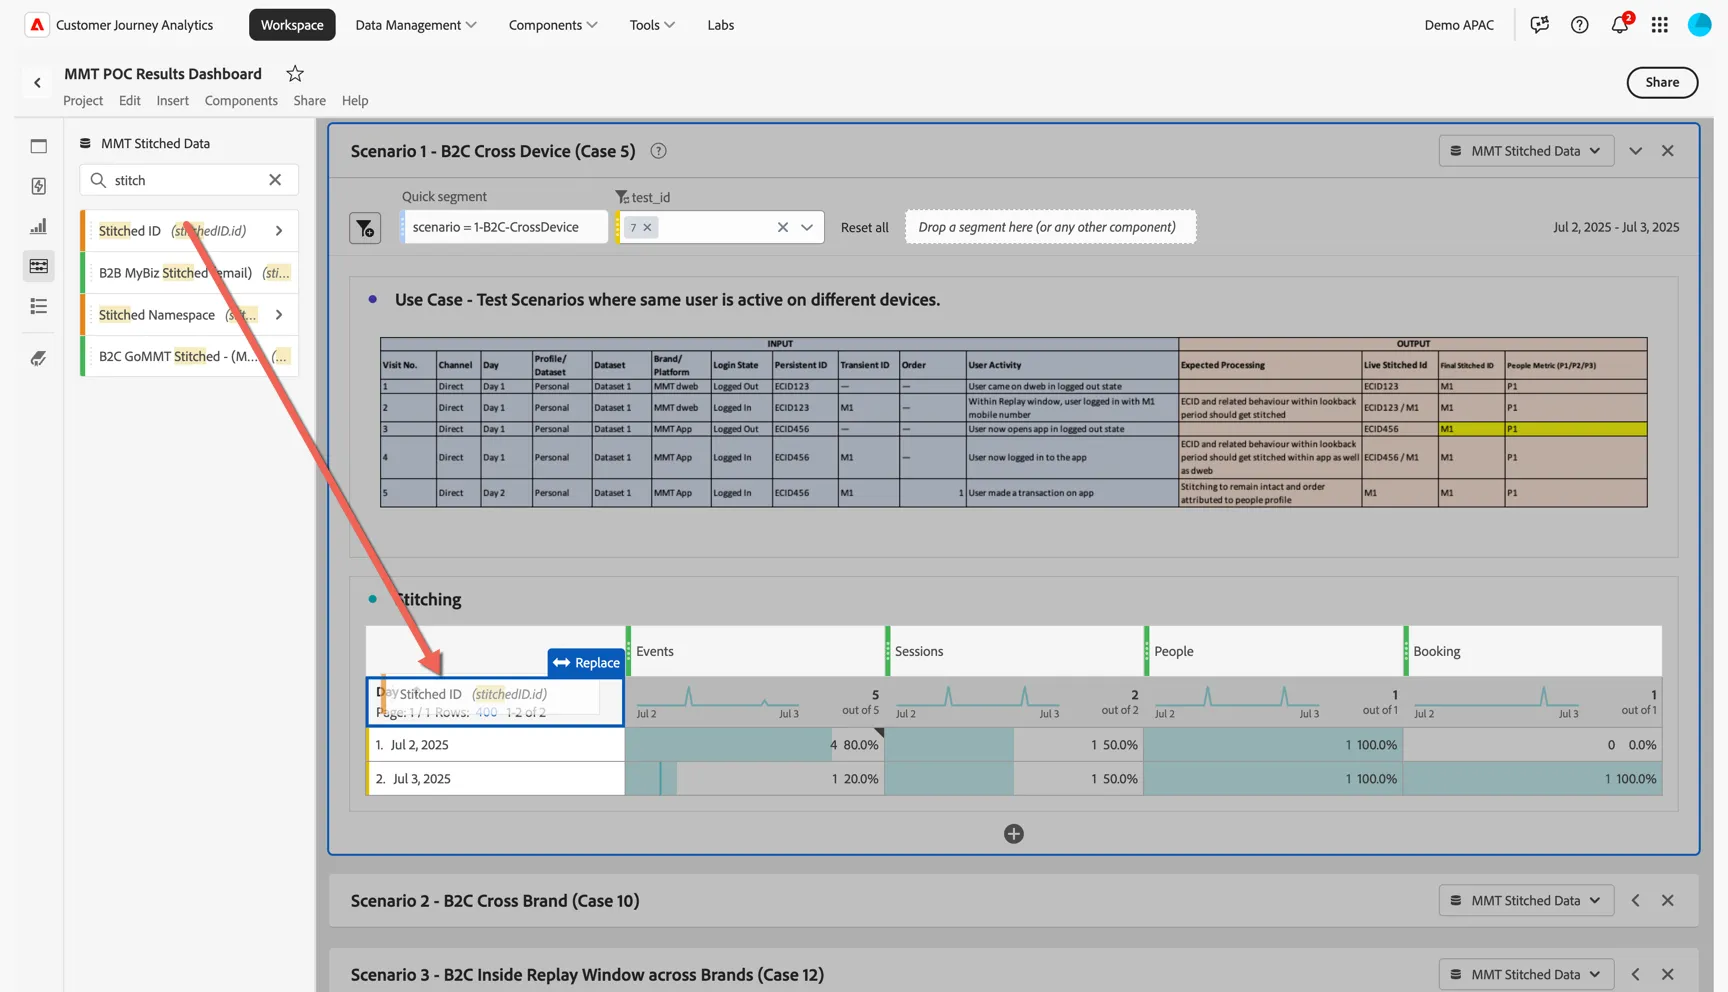The height and width of the screenshot is (992, 1728).
Task: Open the Insert menu
Action: pyautogui.click(x=172, y=100)
